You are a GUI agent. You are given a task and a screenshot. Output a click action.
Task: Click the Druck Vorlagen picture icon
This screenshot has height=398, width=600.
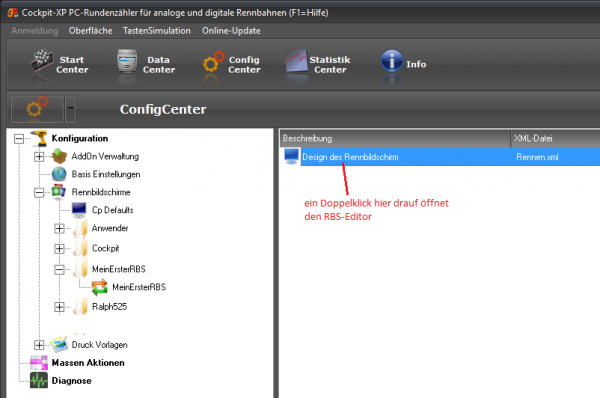pos(59,344)
